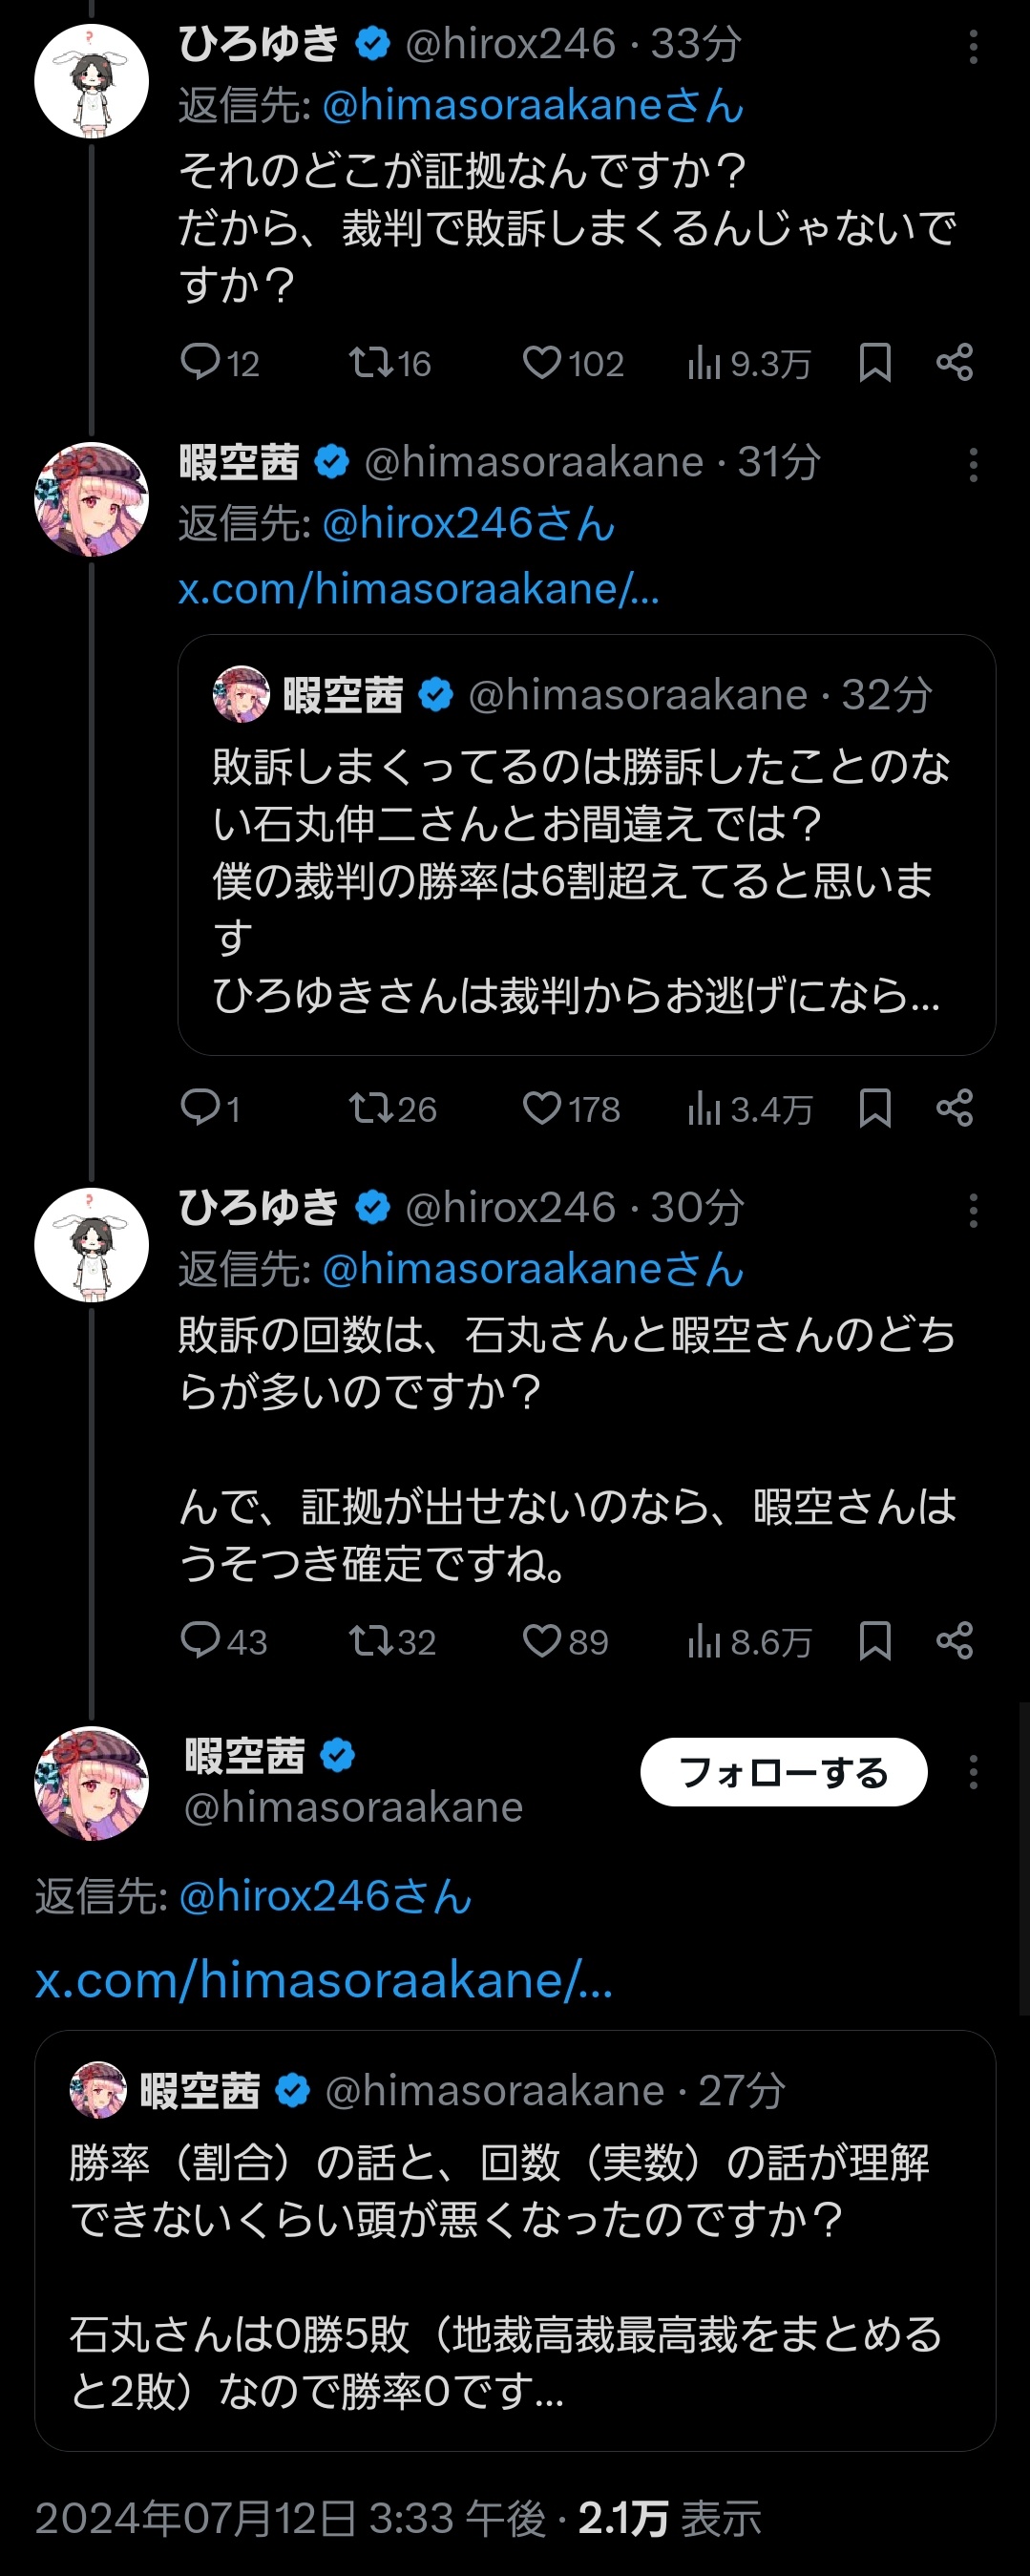Repost 暇空茜's reply with 26 reposts

pyautogui.click(x=370, y=1108)
